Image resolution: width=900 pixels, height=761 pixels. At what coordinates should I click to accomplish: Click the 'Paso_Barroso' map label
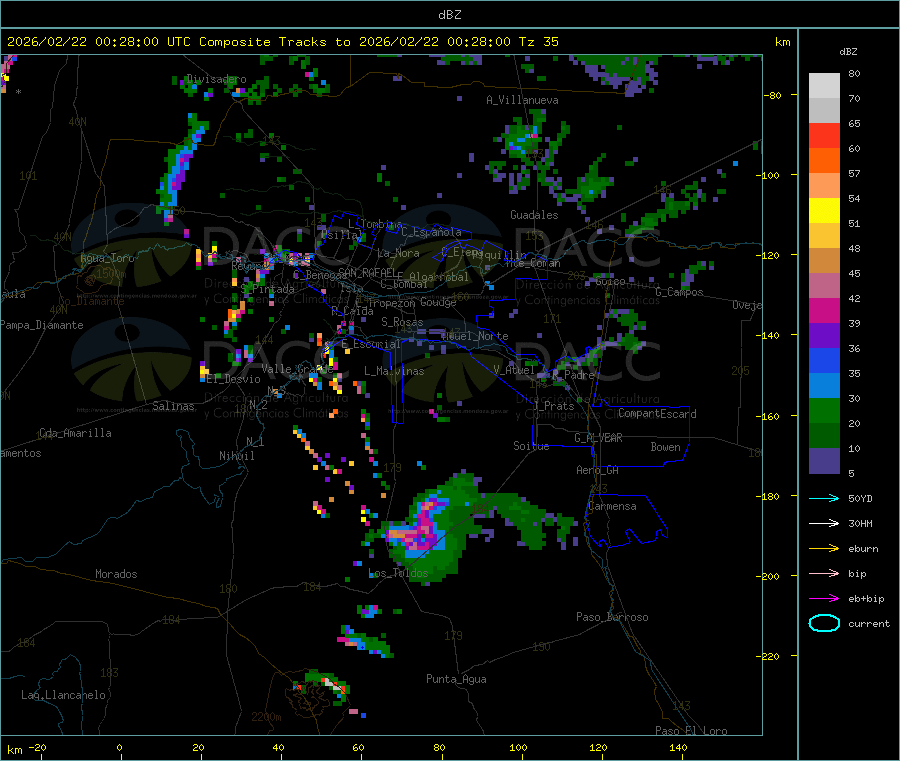point(612,618)
